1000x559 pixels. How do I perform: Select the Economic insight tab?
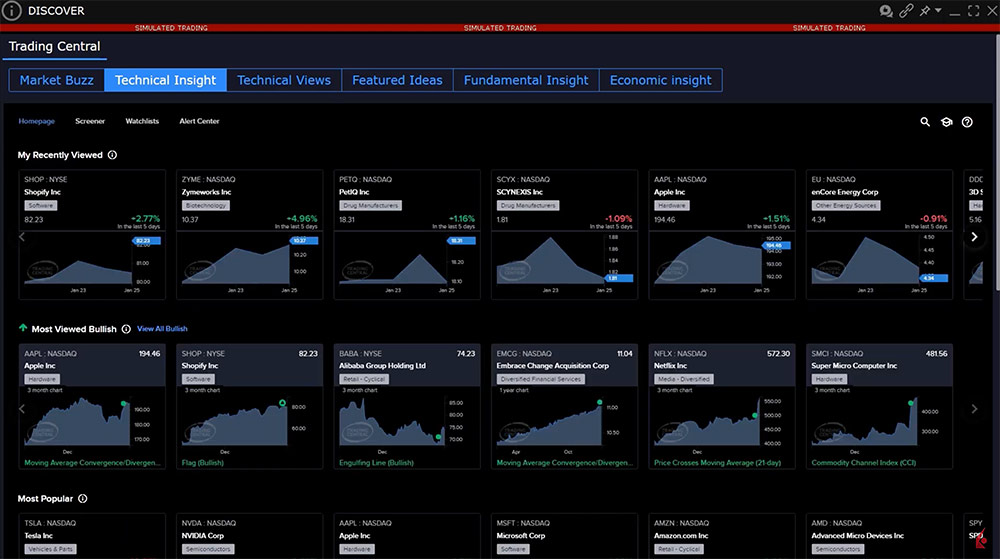(661, 80)
